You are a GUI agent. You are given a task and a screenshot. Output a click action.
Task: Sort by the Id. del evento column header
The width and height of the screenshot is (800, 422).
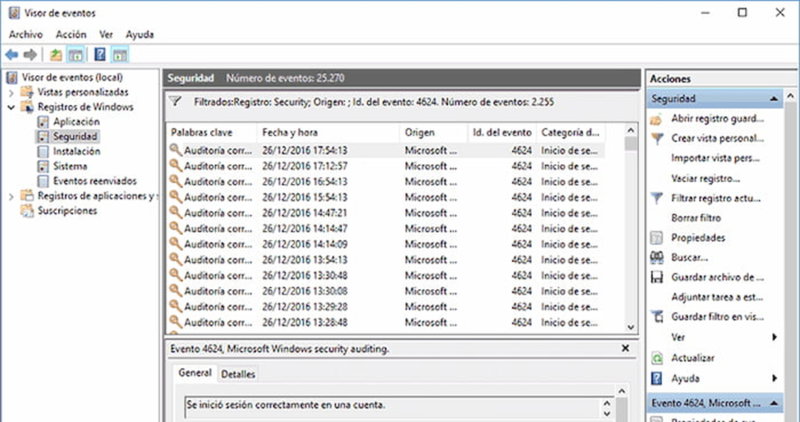(502, 133)
